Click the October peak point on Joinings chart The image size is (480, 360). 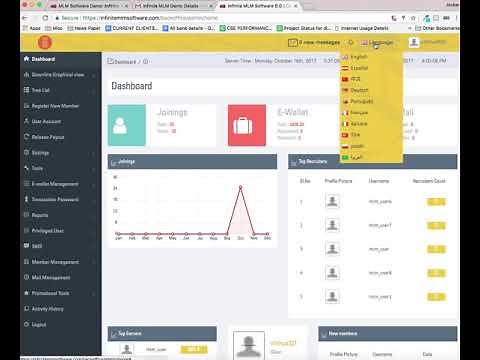click(240, 187)
